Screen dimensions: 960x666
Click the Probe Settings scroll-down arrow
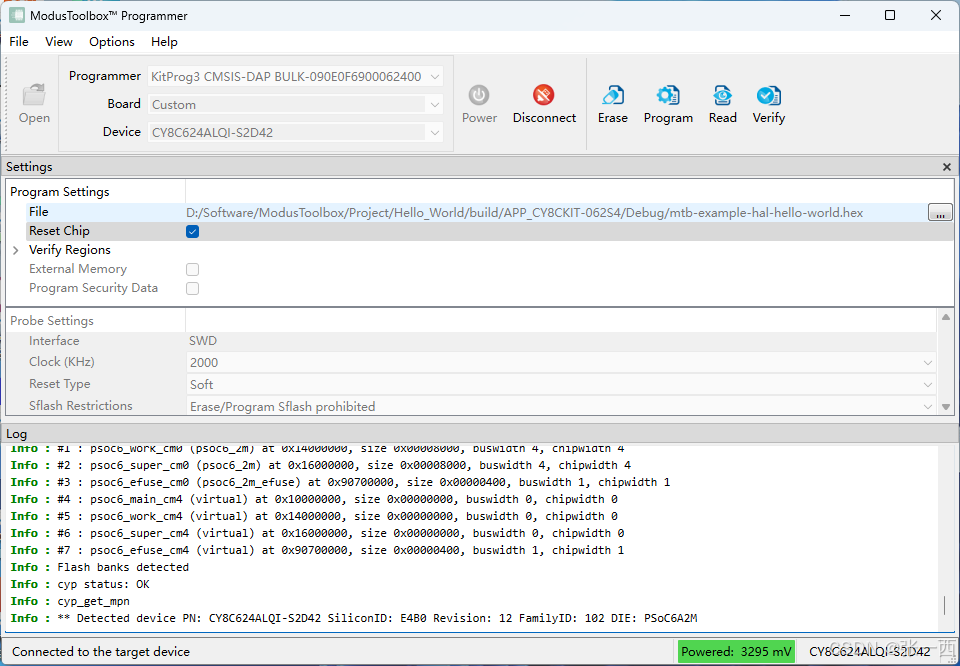pos(946,407)
